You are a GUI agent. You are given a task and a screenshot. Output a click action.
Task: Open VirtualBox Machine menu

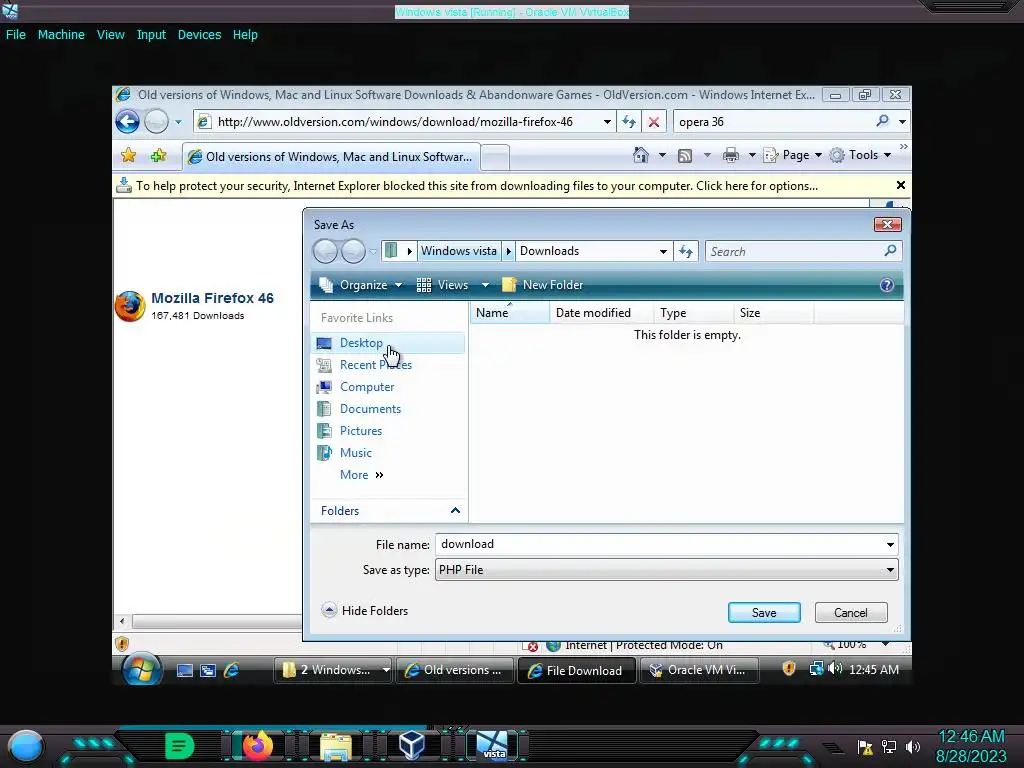click(61, 35)
